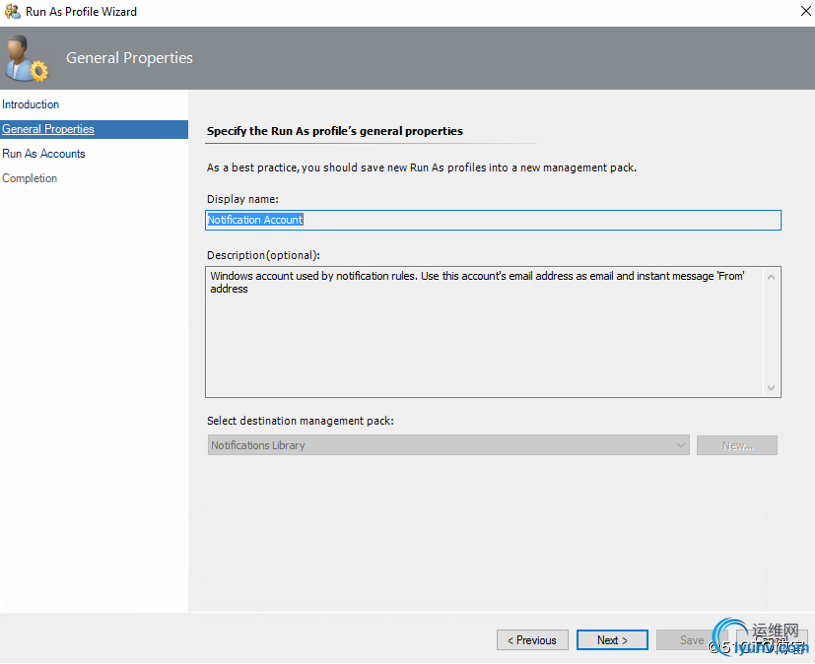The height and width of the screenshot is (664, 815).
Task: Click the Run As Profile Wizard title bar icon
Action: [x=12, y=12]
